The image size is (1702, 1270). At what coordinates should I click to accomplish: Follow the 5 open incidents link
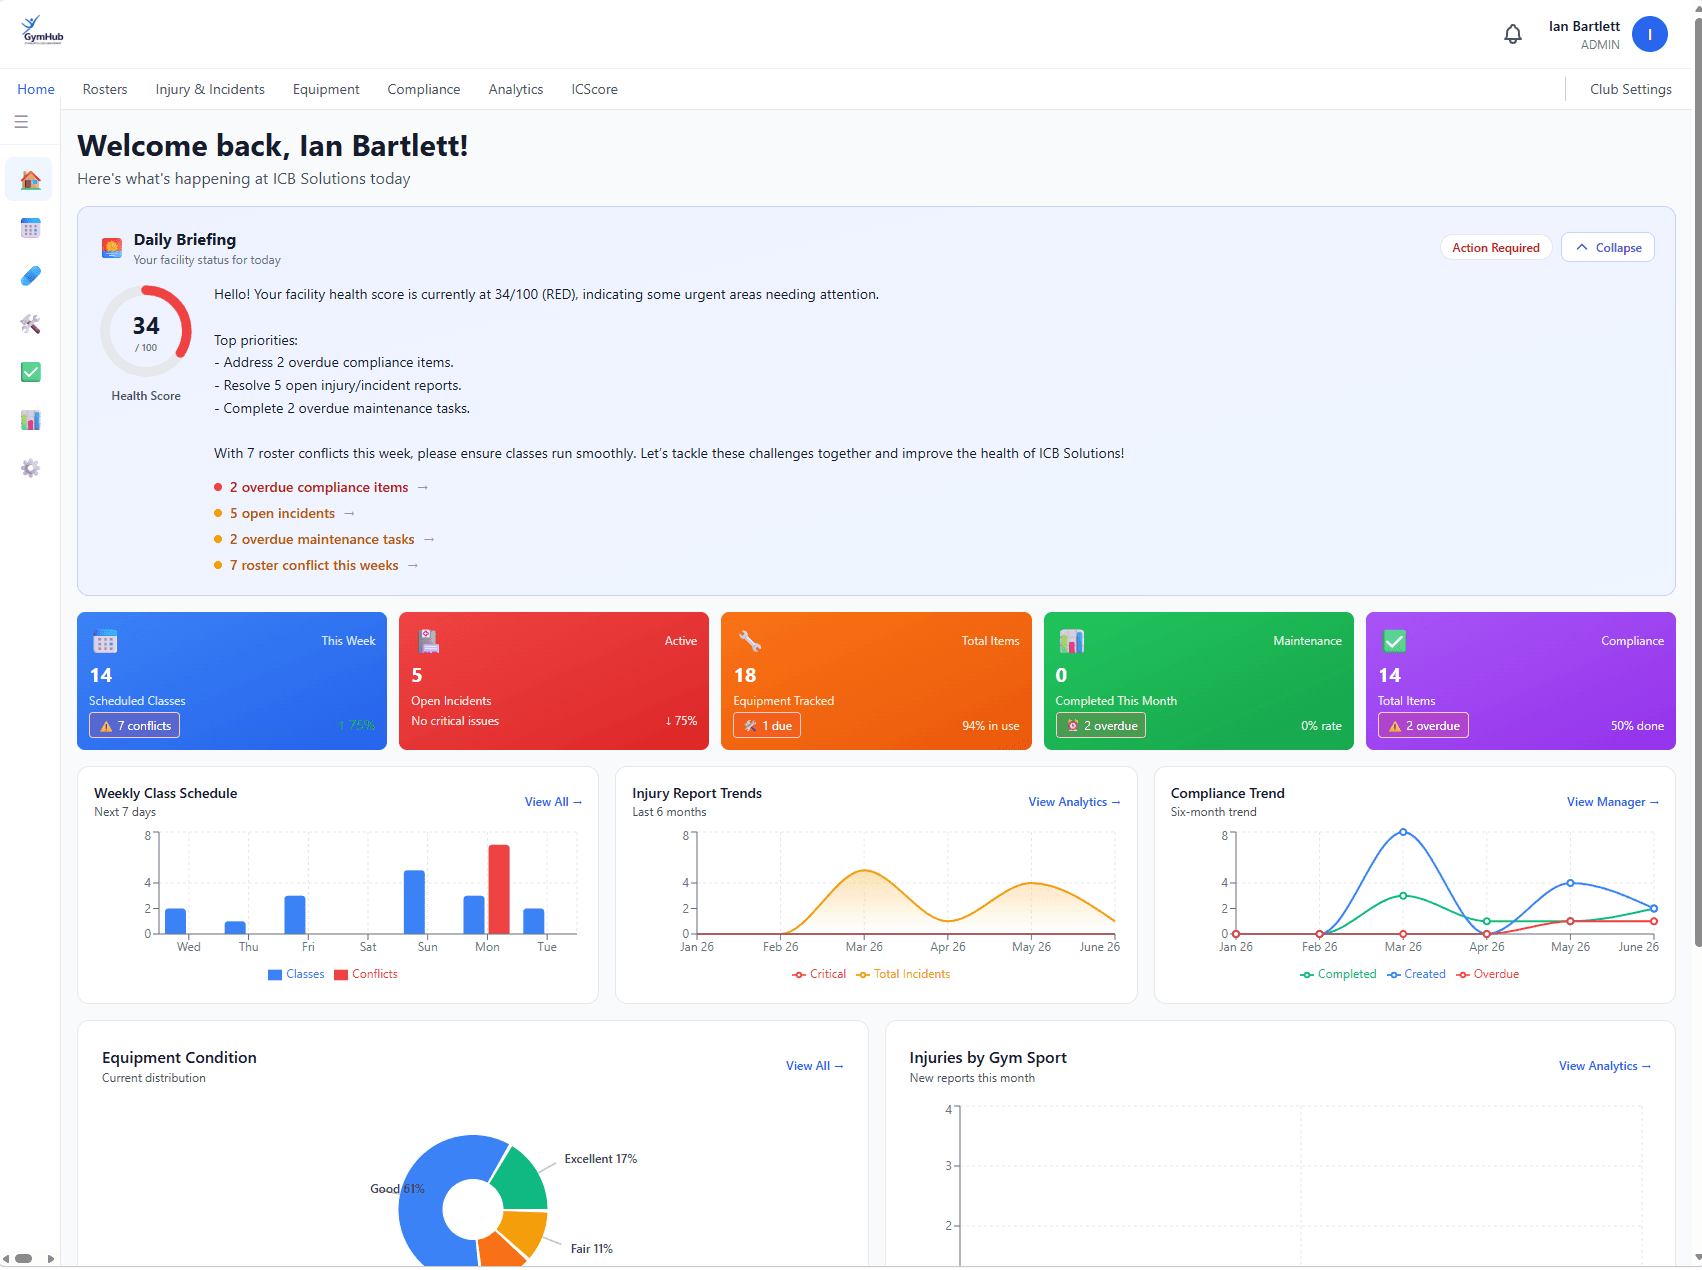[282, 513]
